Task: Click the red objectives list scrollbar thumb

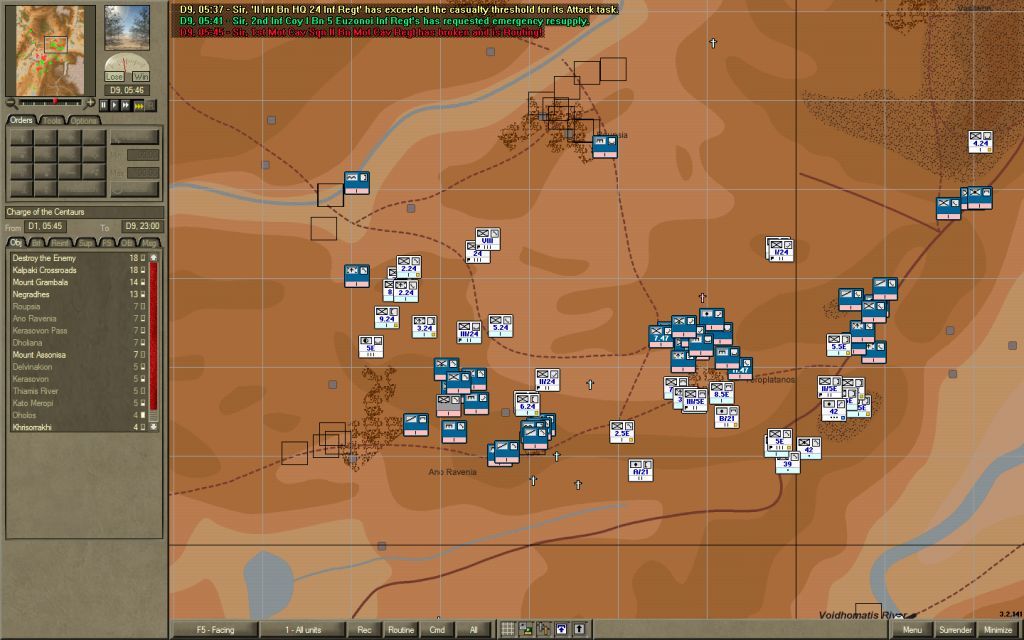Action: [x=154, y=336]
